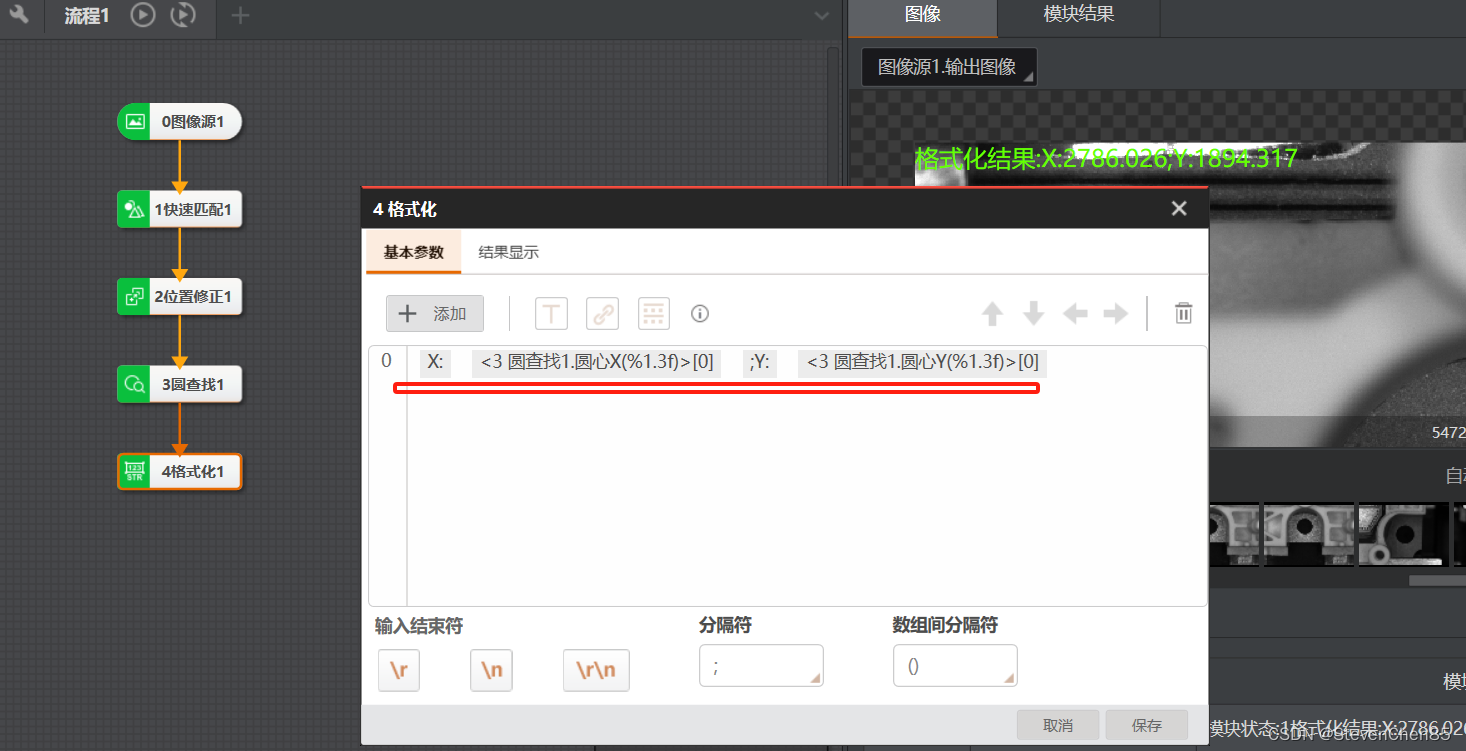Open the wrench settings icon
Image resolution: width=1466 pixels, height=751 pixels.
click(18, 15)
